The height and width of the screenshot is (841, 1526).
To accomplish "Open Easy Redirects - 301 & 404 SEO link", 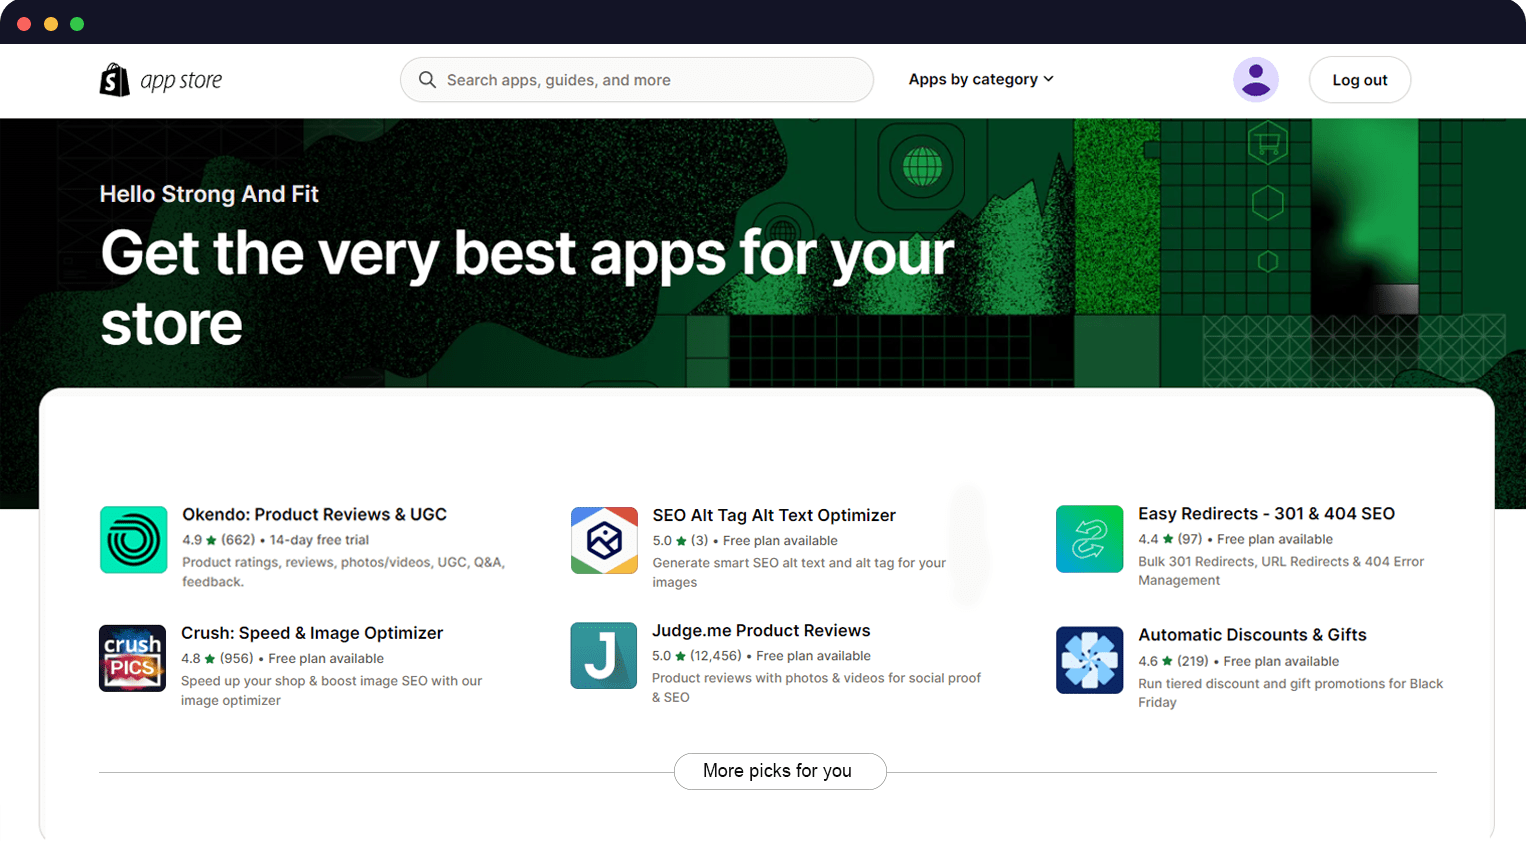I will pyautogui.click(x=1266, y=513).
